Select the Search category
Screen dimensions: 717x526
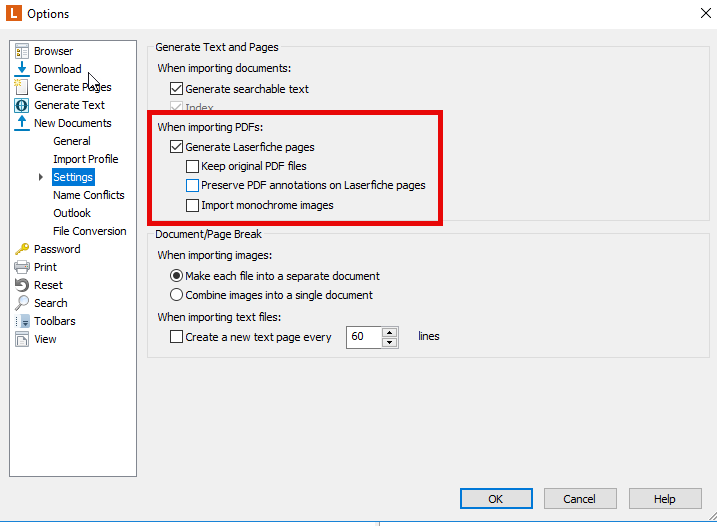tap(50, 303)
